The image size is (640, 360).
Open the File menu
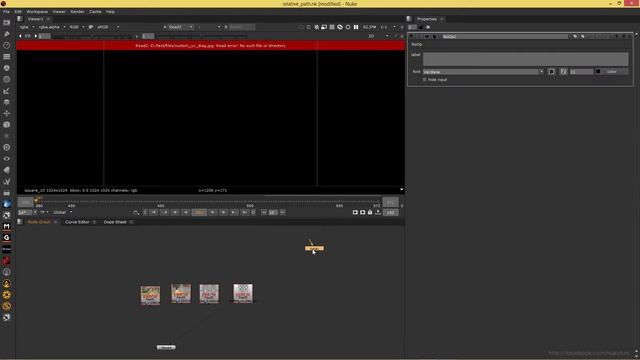[6, 12]
